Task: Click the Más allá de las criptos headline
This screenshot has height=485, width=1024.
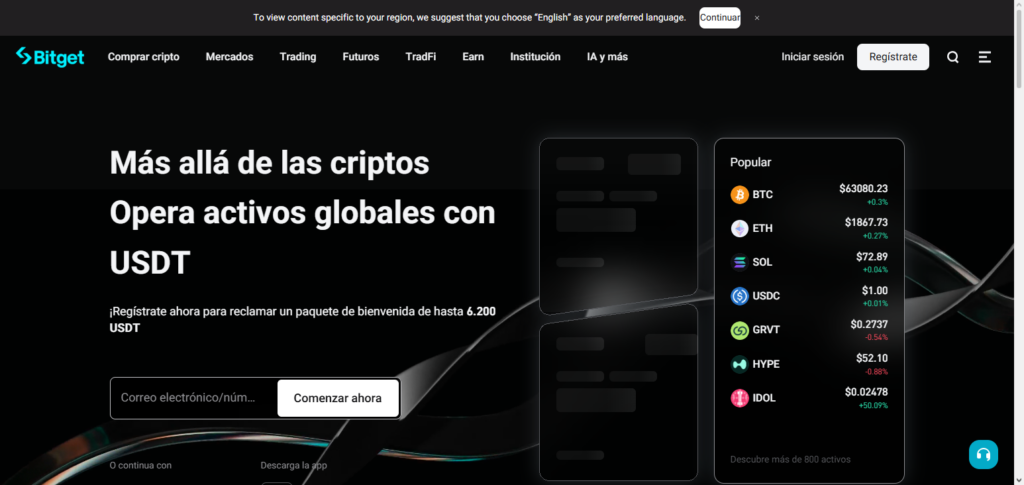Action: pos(270,163)
